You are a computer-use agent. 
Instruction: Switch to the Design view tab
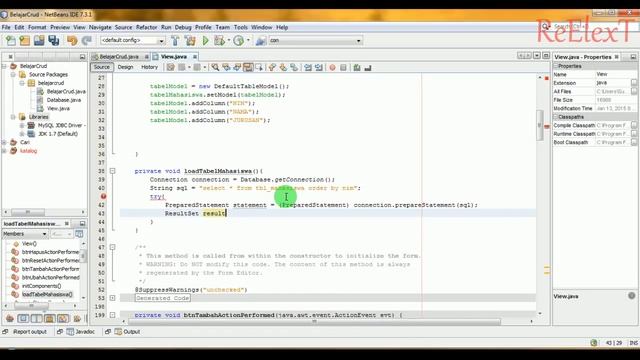[125, 67]
